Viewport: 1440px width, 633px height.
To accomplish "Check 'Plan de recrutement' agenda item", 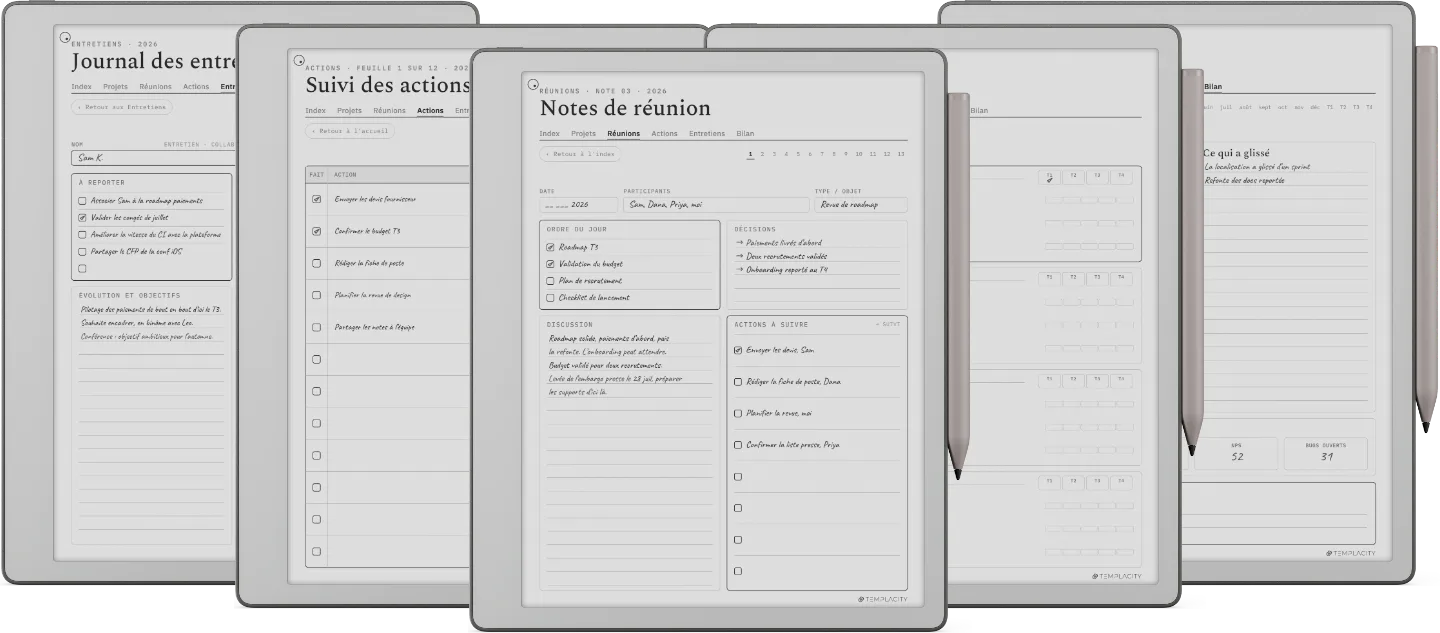I will coord(550,281).
